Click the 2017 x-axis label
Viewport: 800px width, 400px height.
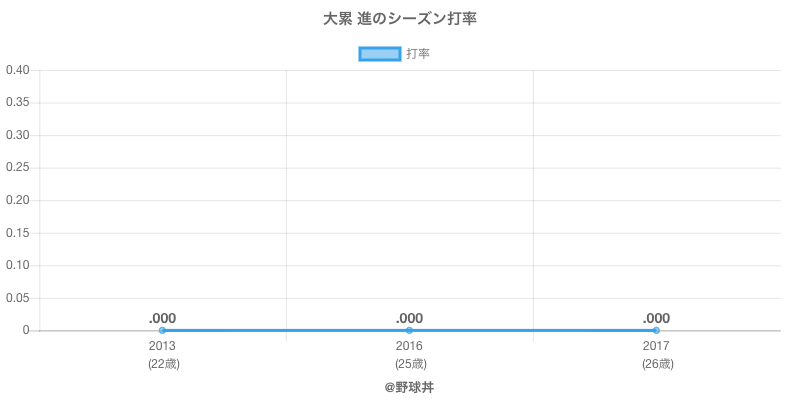point(656,346)
